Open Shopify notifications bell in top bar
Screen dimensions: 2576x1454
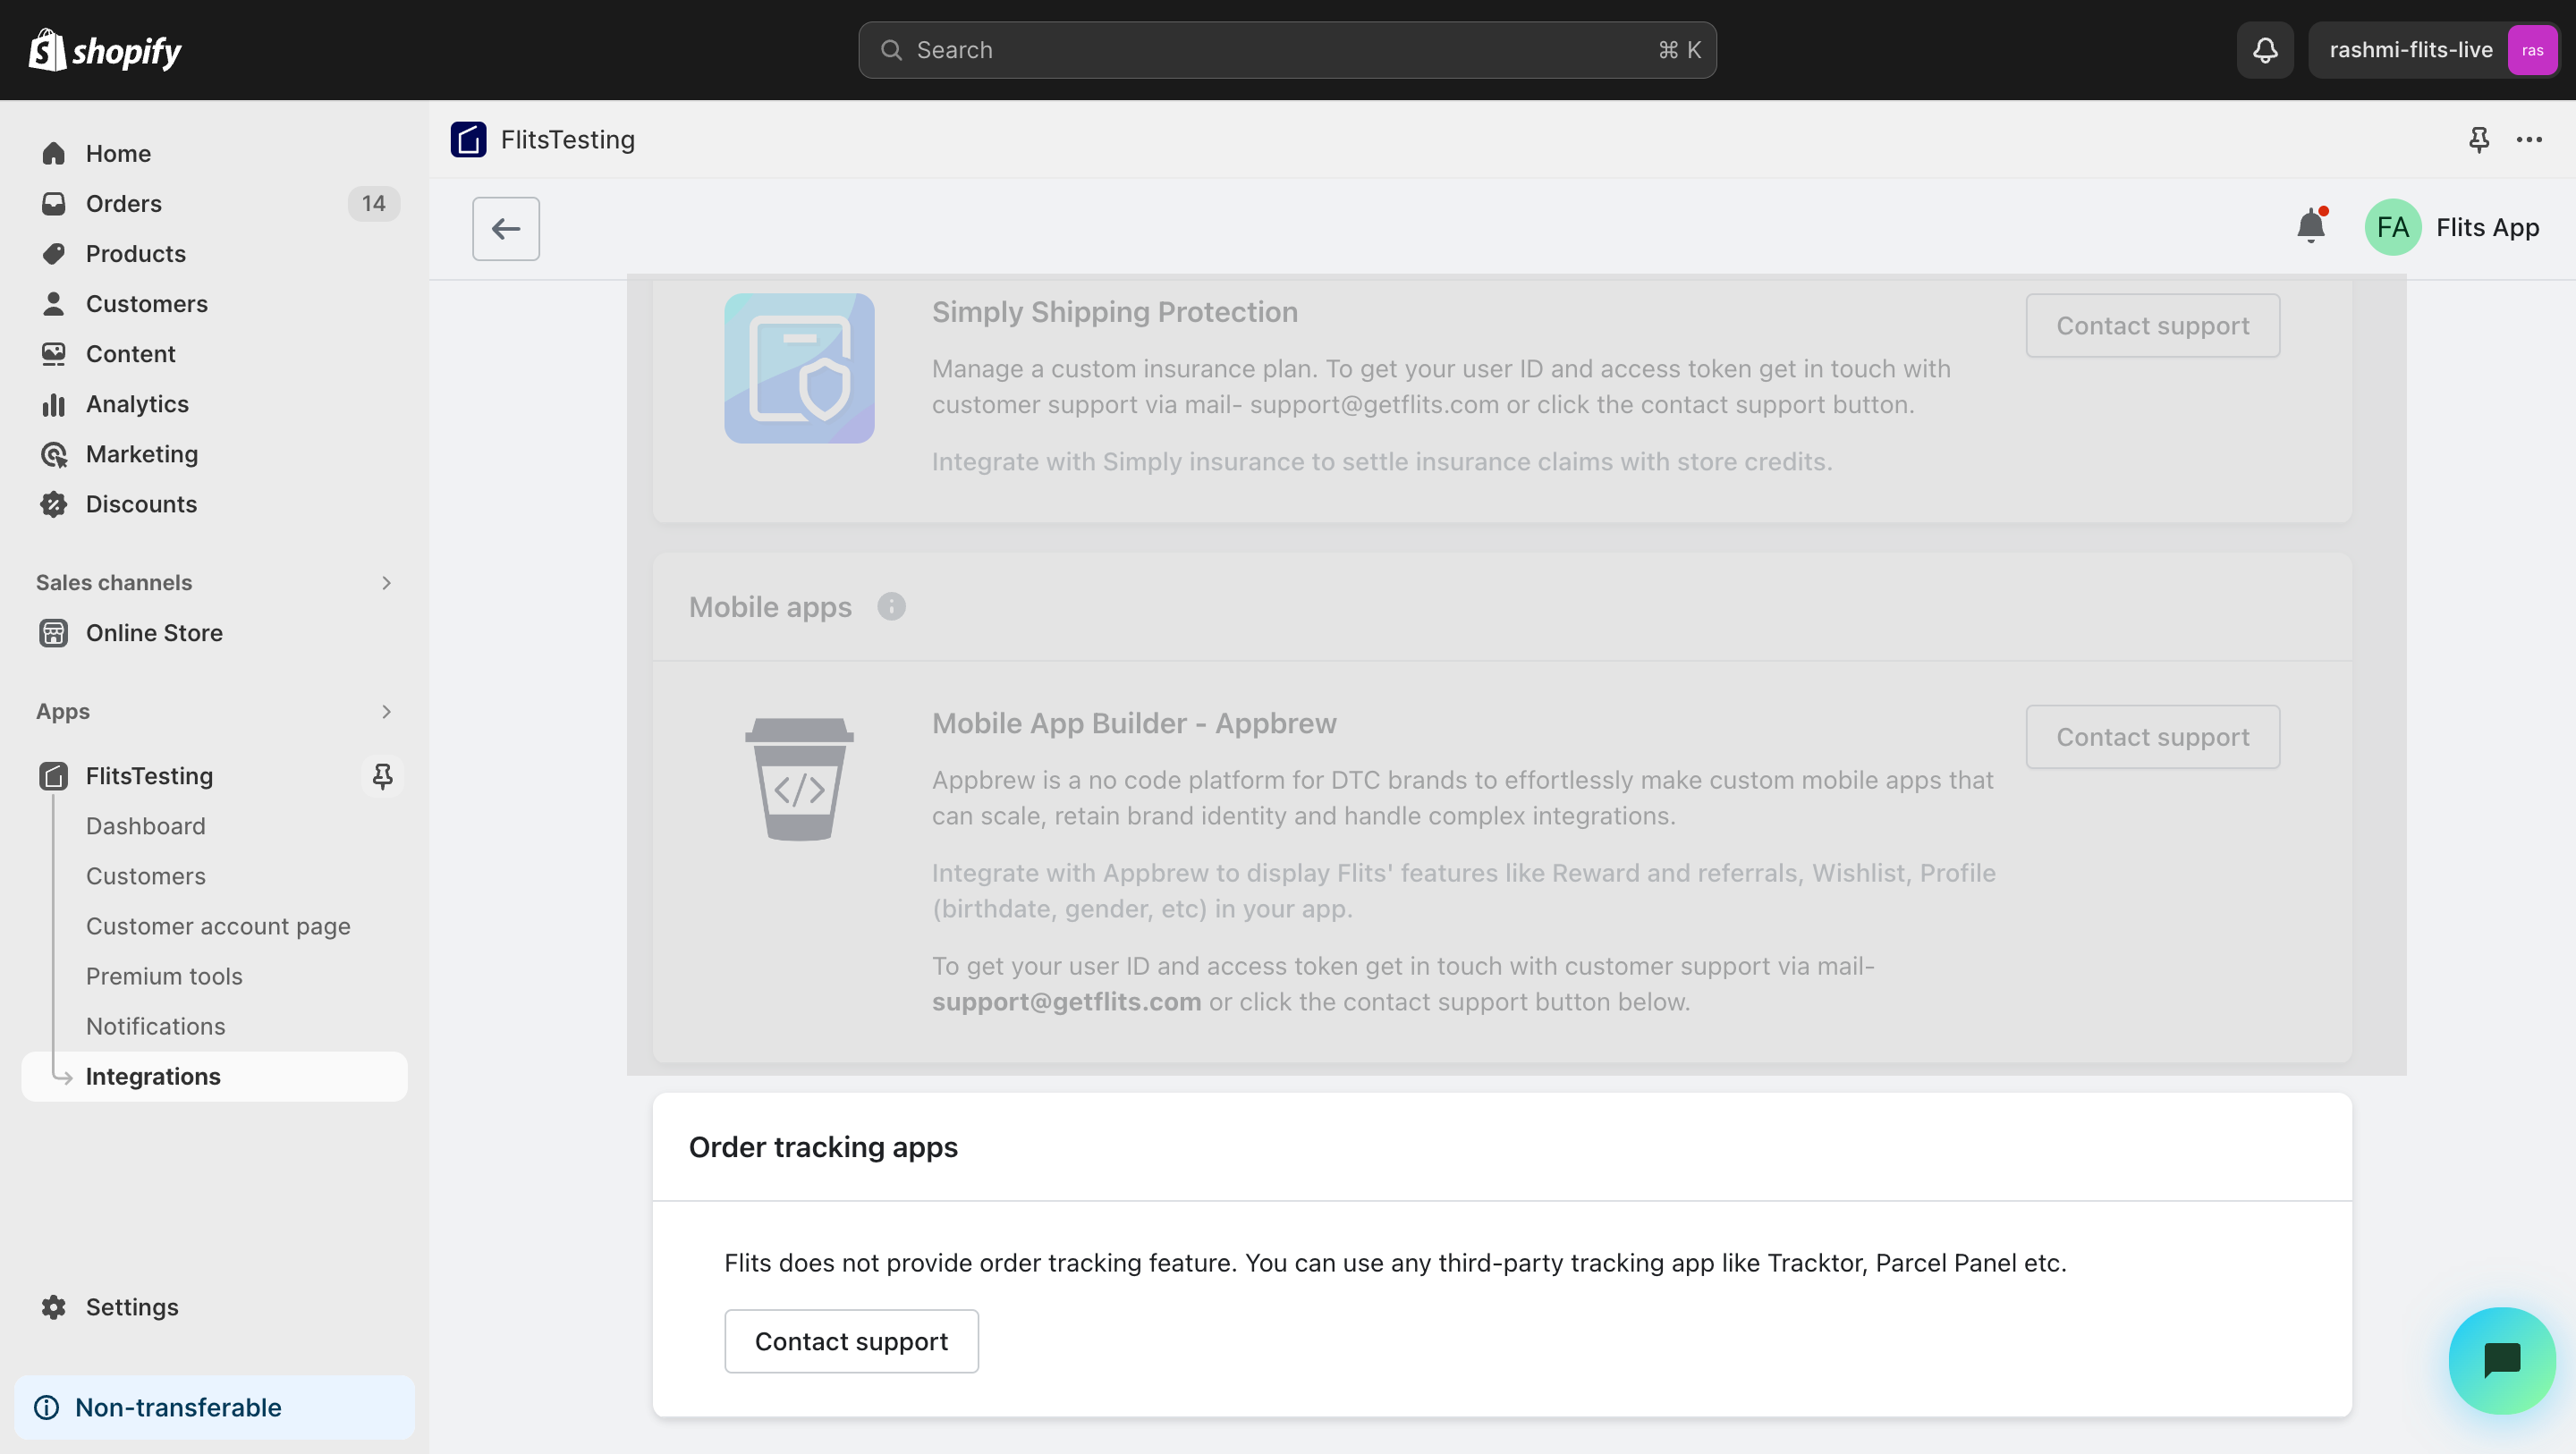tap(2265, 50)
